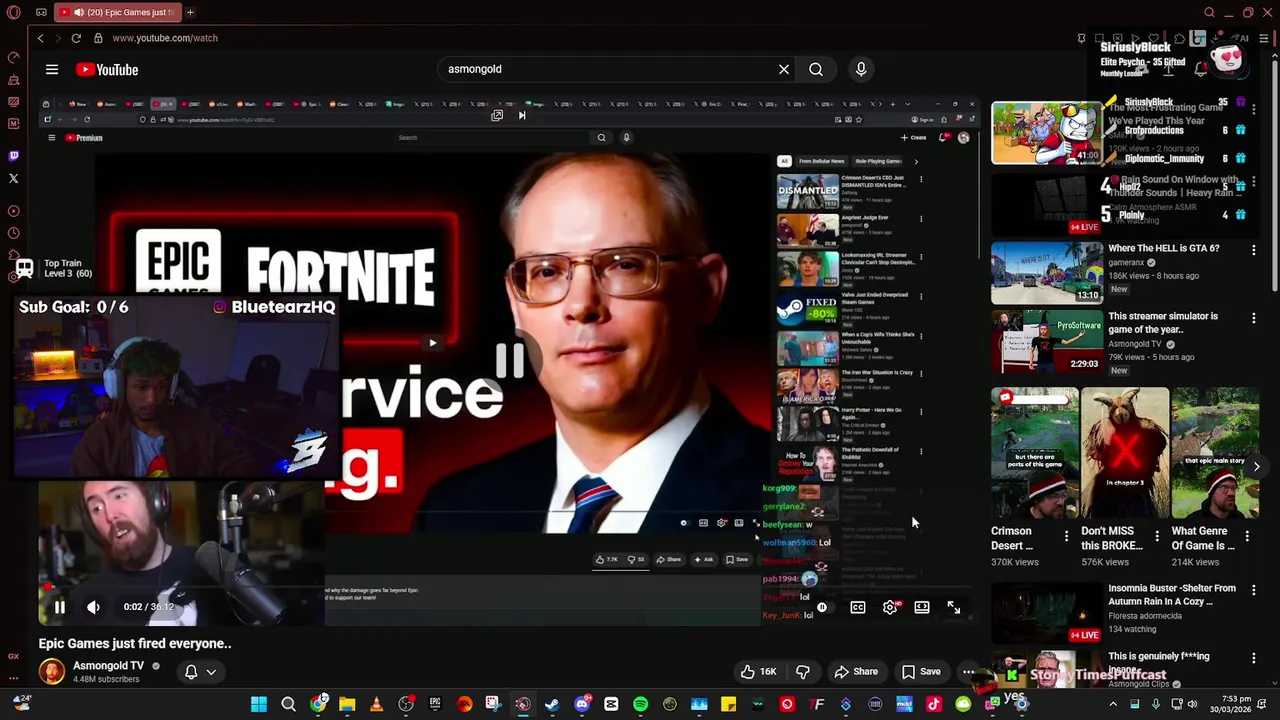The image size is (1280, 720).
Task: Open Windows Start menu
Action: pyautogui.click(x=259, y=704)
